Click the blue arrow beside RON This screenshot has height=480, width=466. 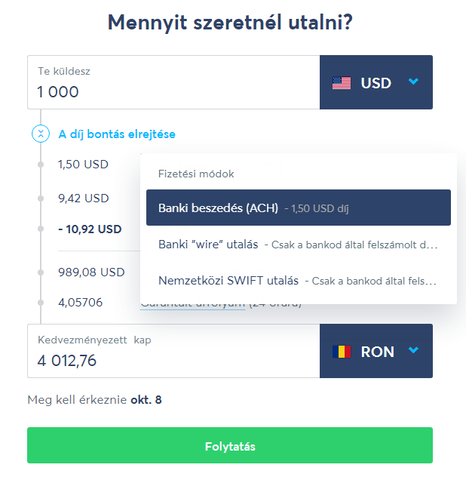pyautogui.click(x=413, y=350)
